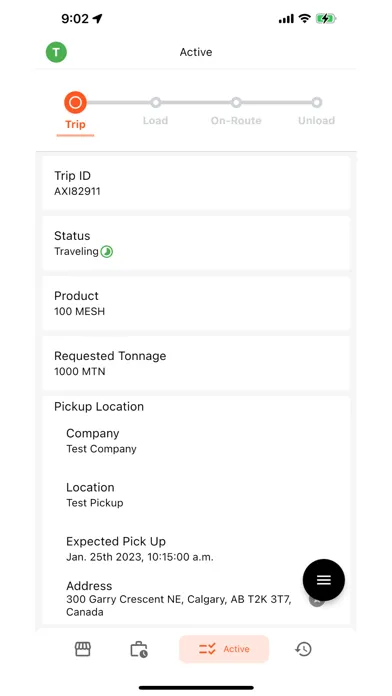Open the trip history clock icon

(x=303, y=649)
